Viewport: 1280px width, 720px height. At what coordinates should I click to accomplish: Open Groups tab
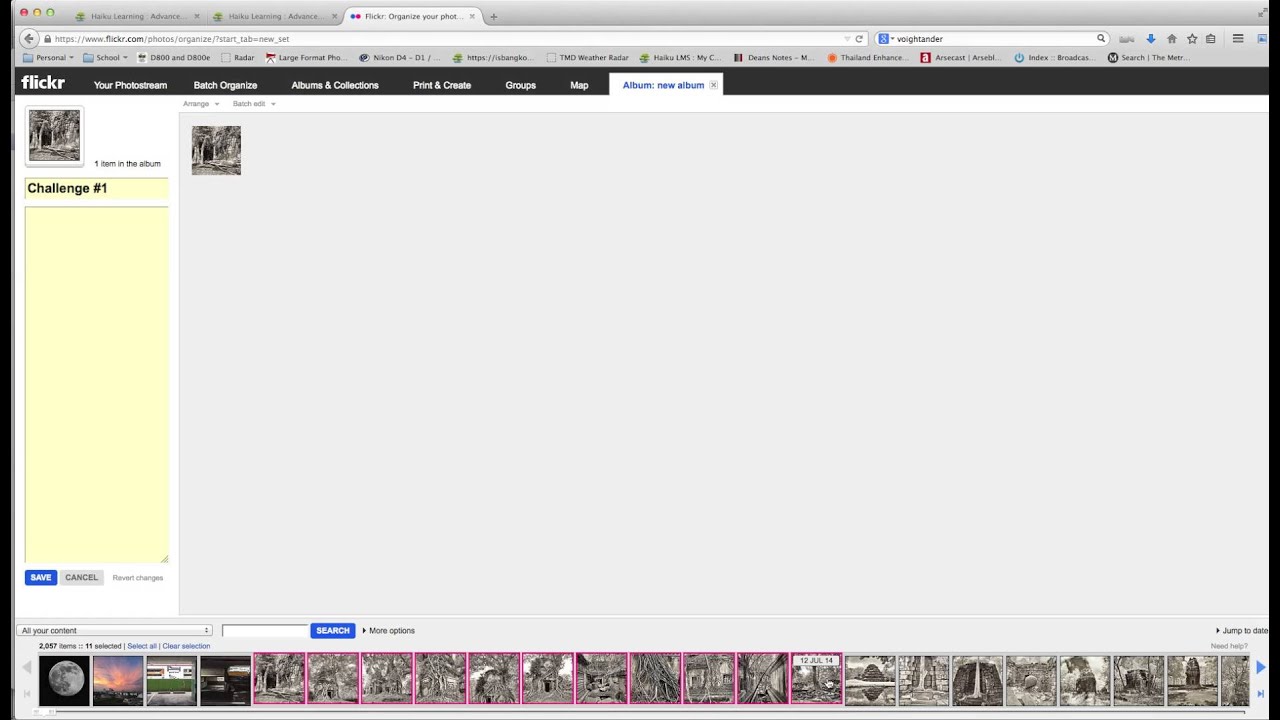tap(520, 85)
